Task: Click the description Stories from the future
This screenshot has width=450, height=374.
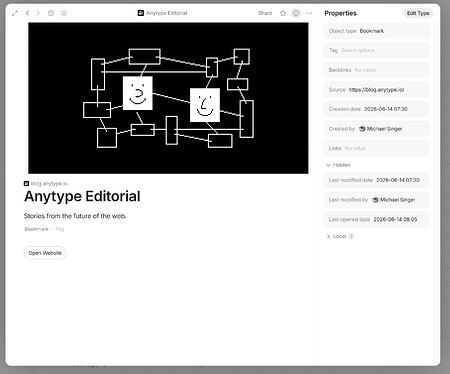Action: tap(75, 216)
